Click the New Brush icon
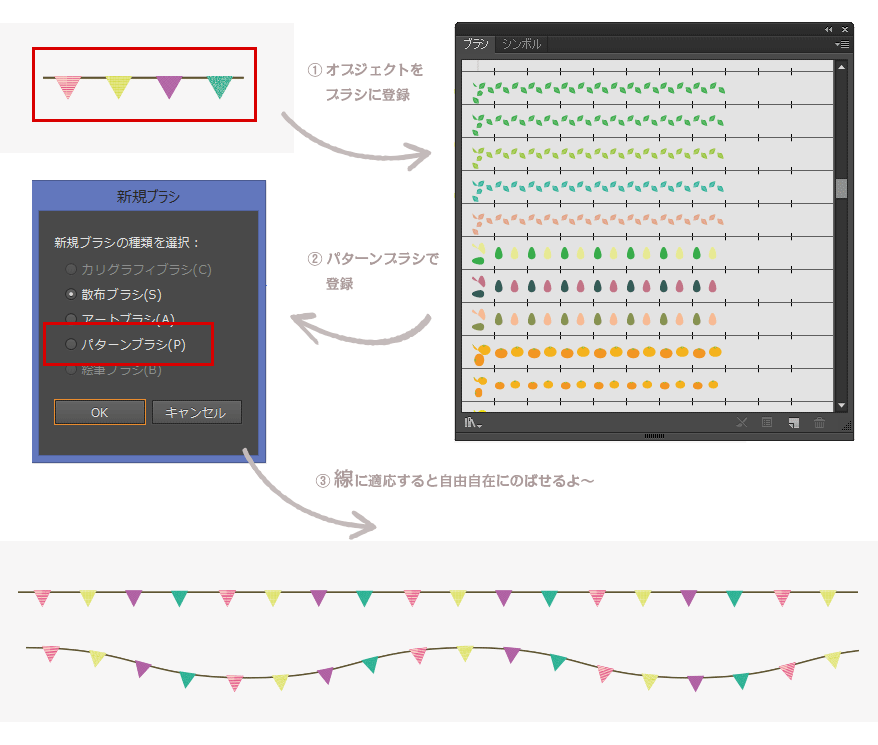878x745 pixels. coord(795,421)
